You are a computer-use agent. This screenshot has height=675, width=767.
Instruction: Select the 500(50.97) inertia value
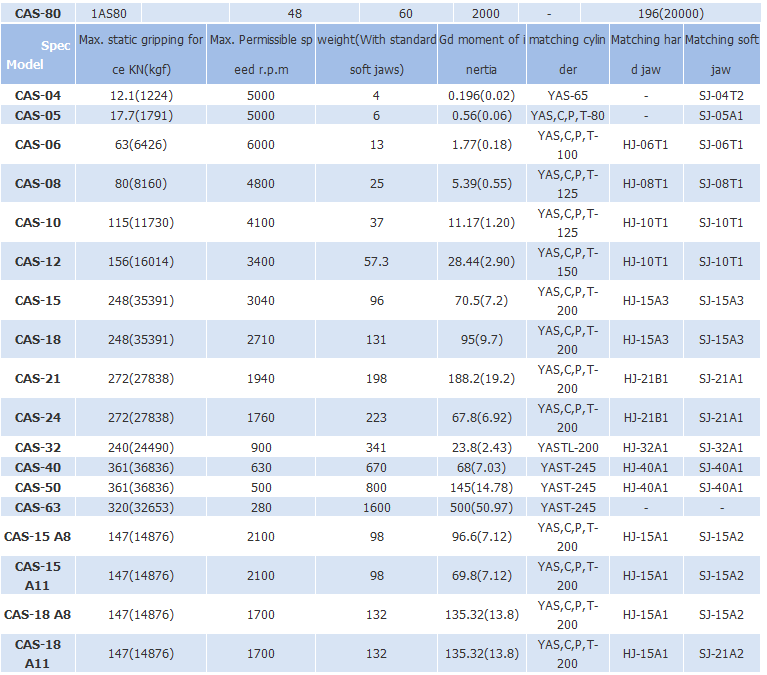[x=482, y=508]
